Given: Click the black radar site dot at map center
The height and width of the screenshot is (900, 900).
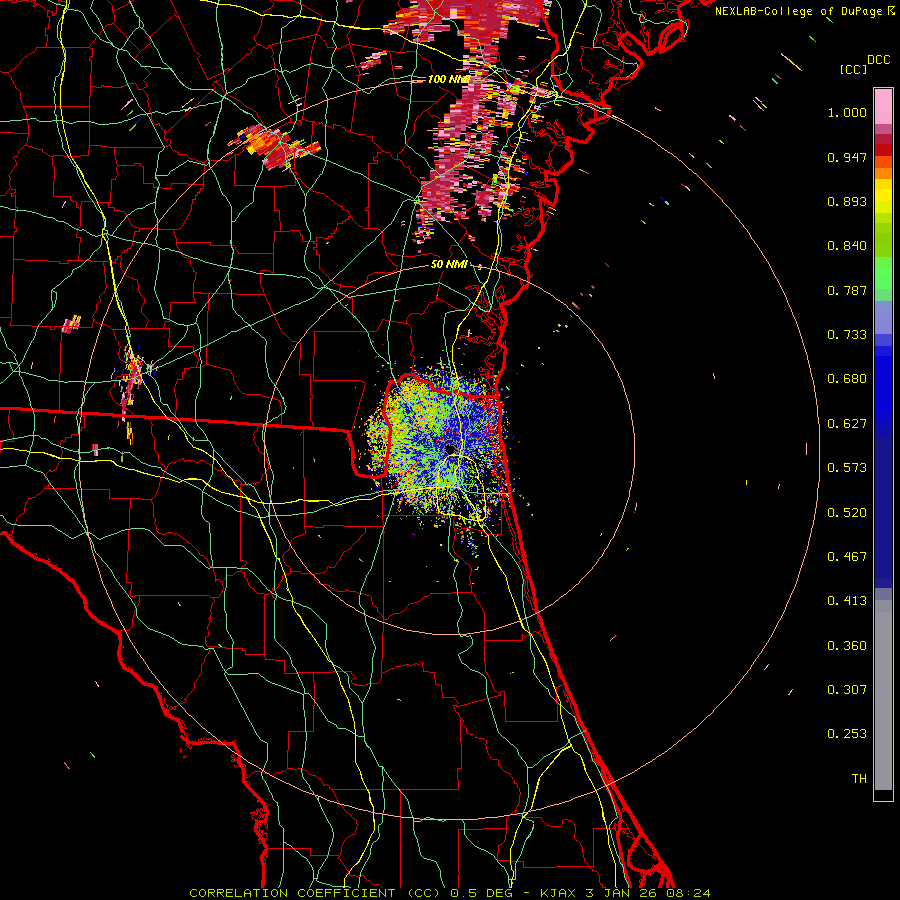Looking at the screenshot, I should coord(450,448).
